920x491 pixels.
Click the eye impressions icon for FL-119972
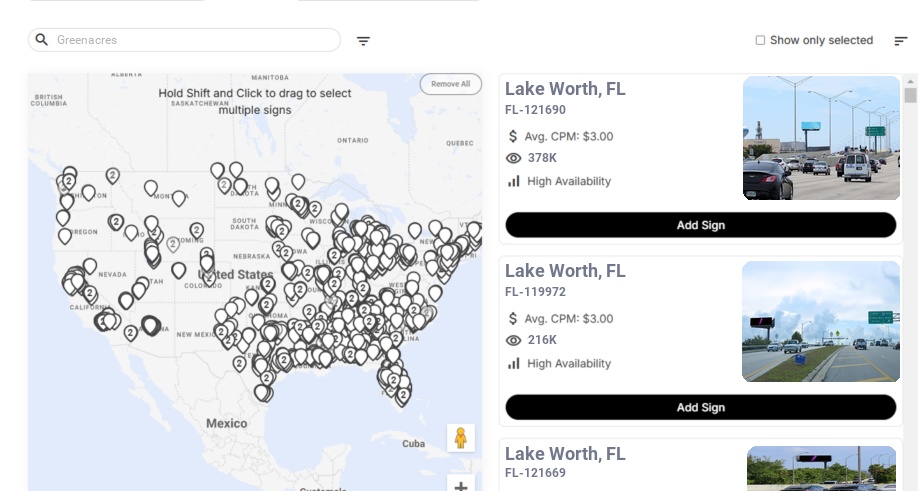pyautogui.click(x=514, y=340)
